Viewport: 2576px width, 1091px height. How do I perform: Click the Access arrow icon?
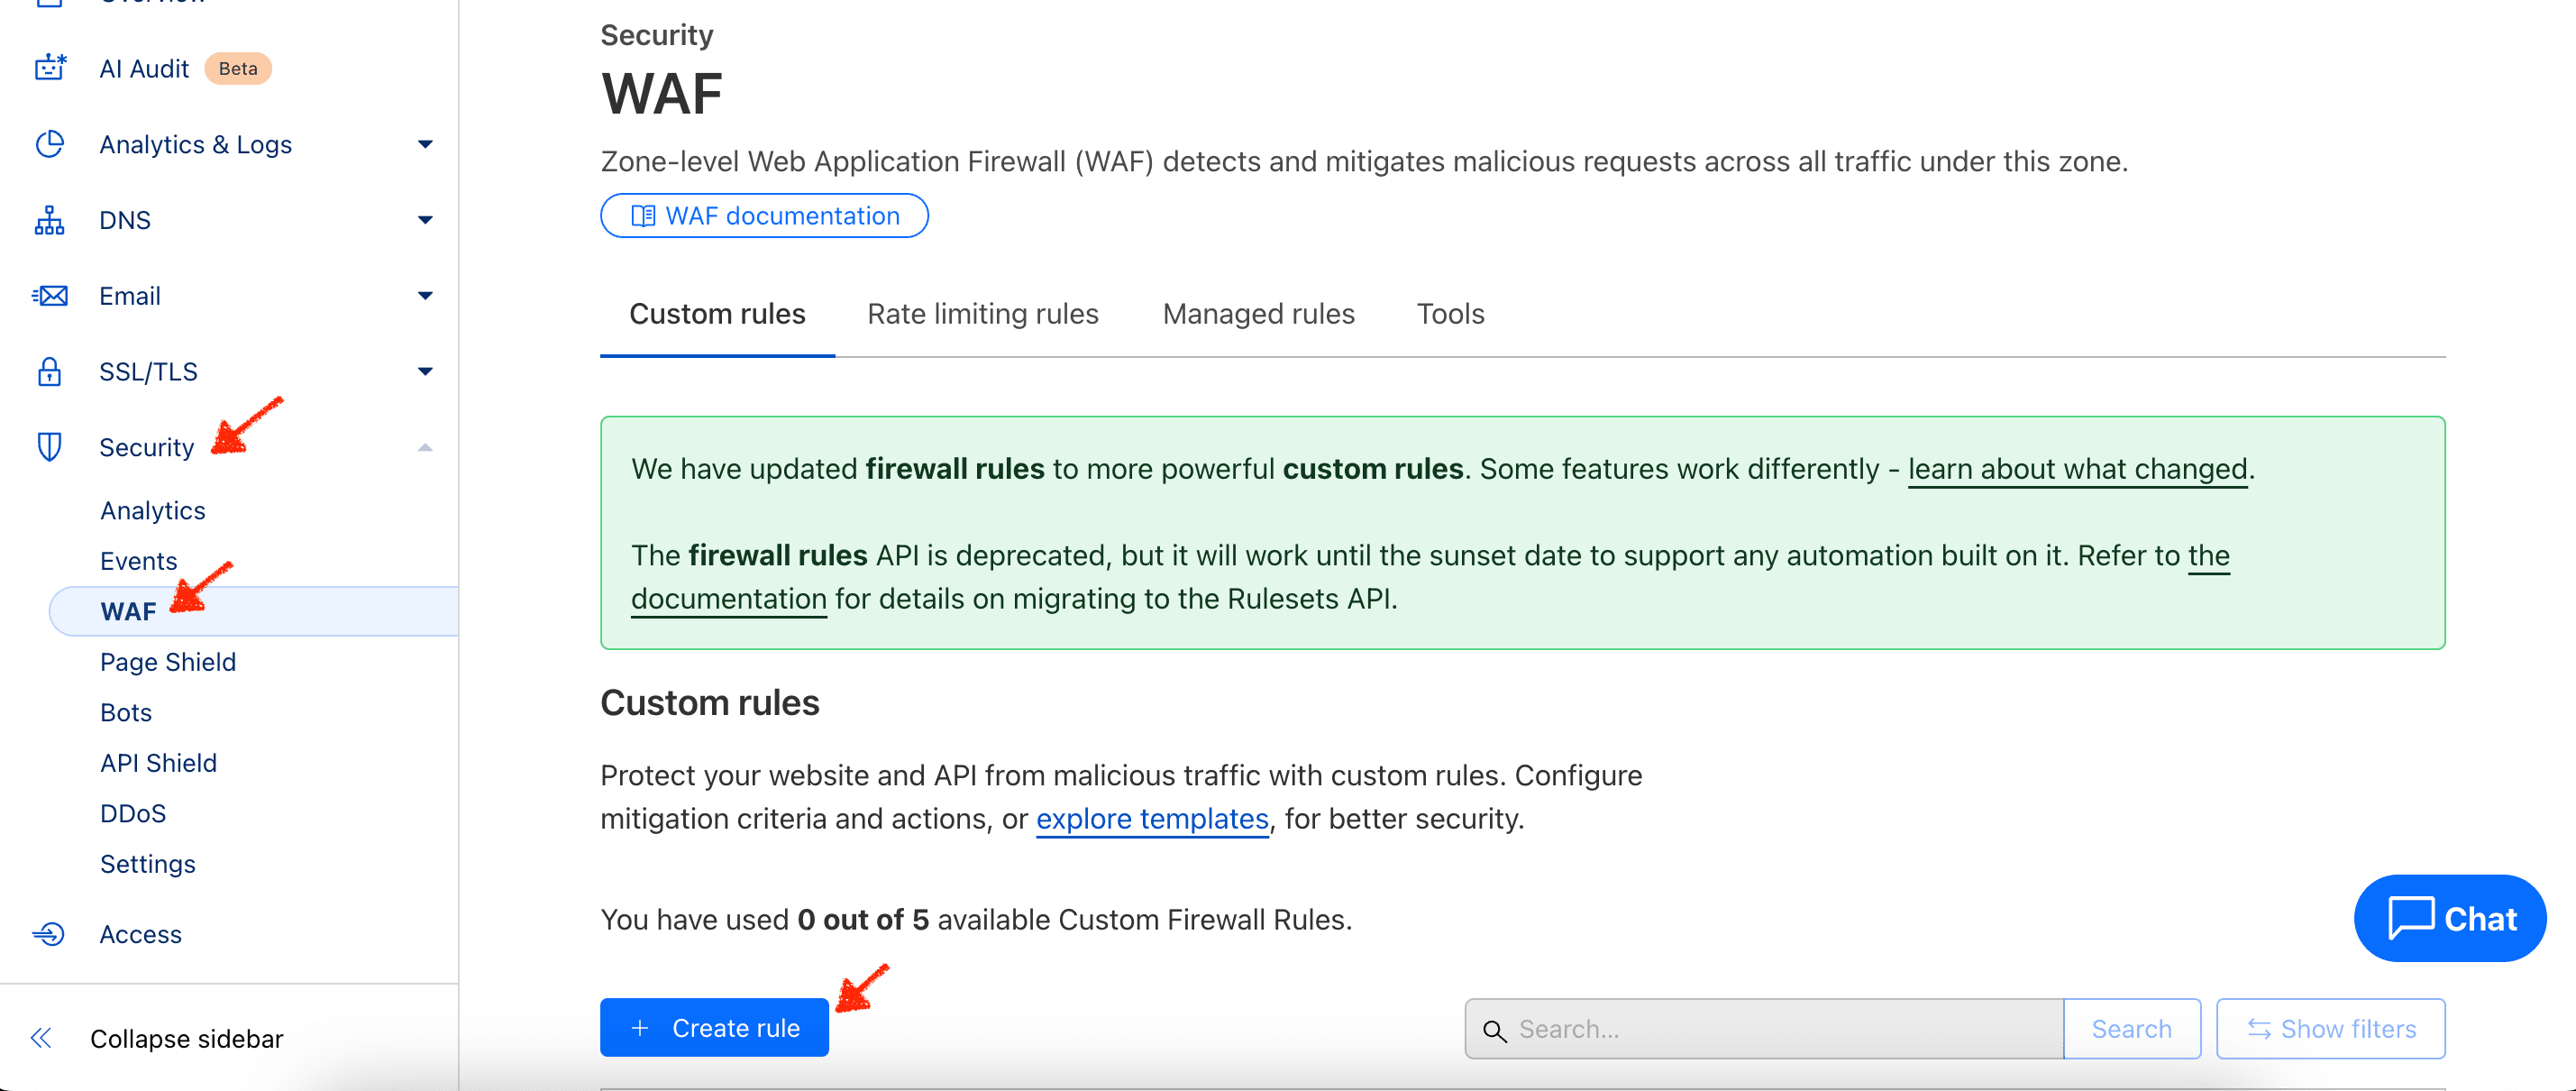(x=49, y=934)
